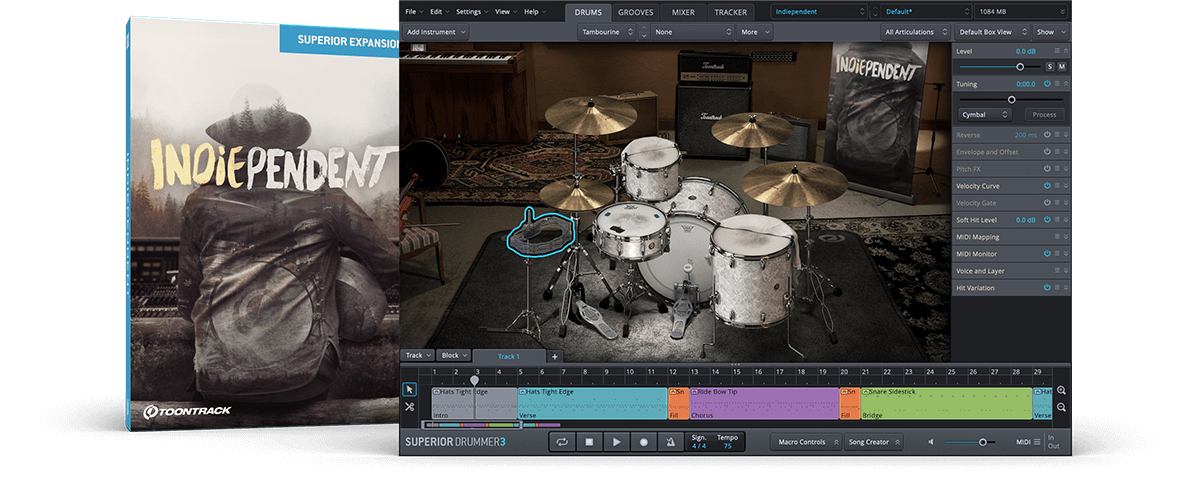Enable the Velocity Curve power toggle
The image size is (1200, 488).
click(x=1047, y=186)
